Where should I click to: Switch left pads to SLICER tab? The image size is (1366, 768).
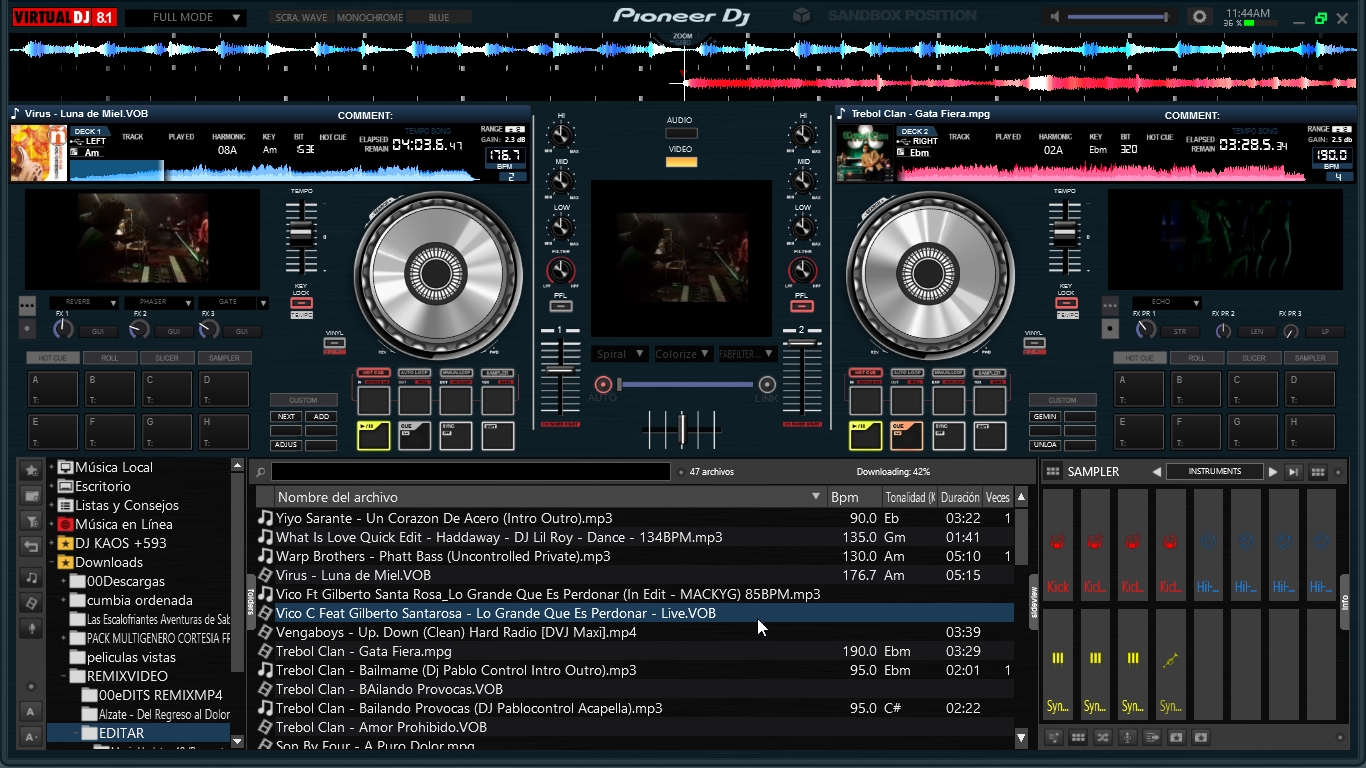[167, 358]
